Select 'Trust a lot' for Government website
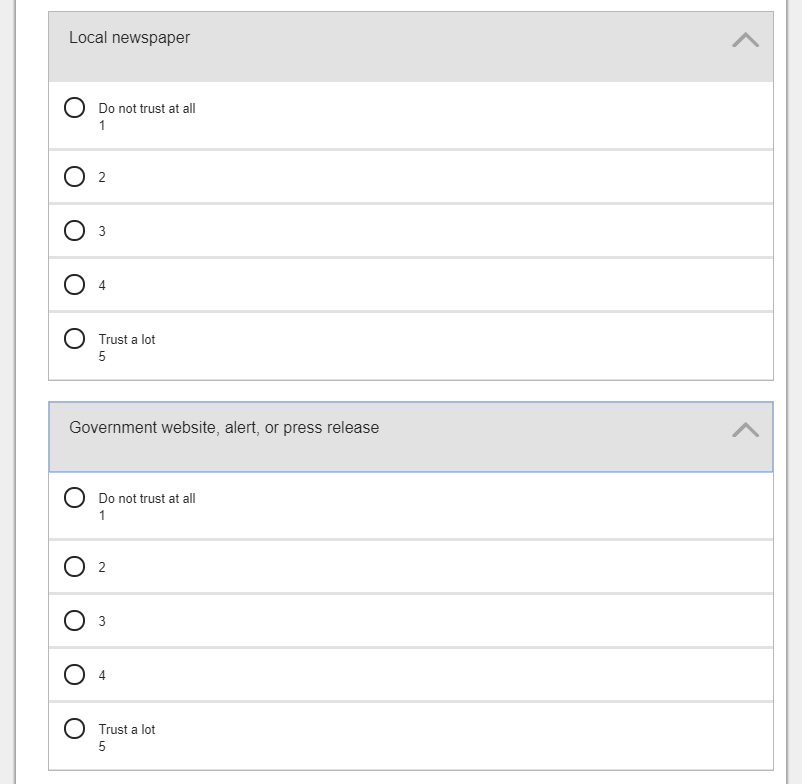The height and width of the screenshot is (784, 802). coord(75,728)
